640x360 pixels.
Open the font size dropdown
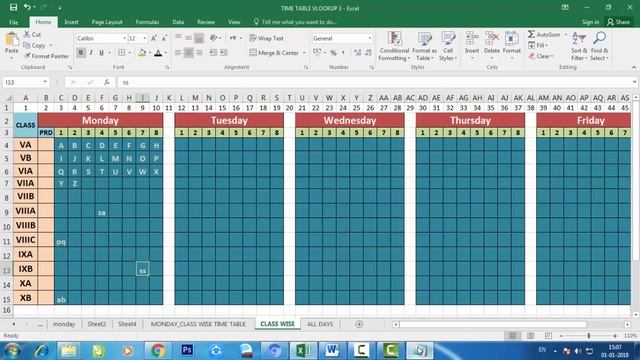click(x=144, y=38)
